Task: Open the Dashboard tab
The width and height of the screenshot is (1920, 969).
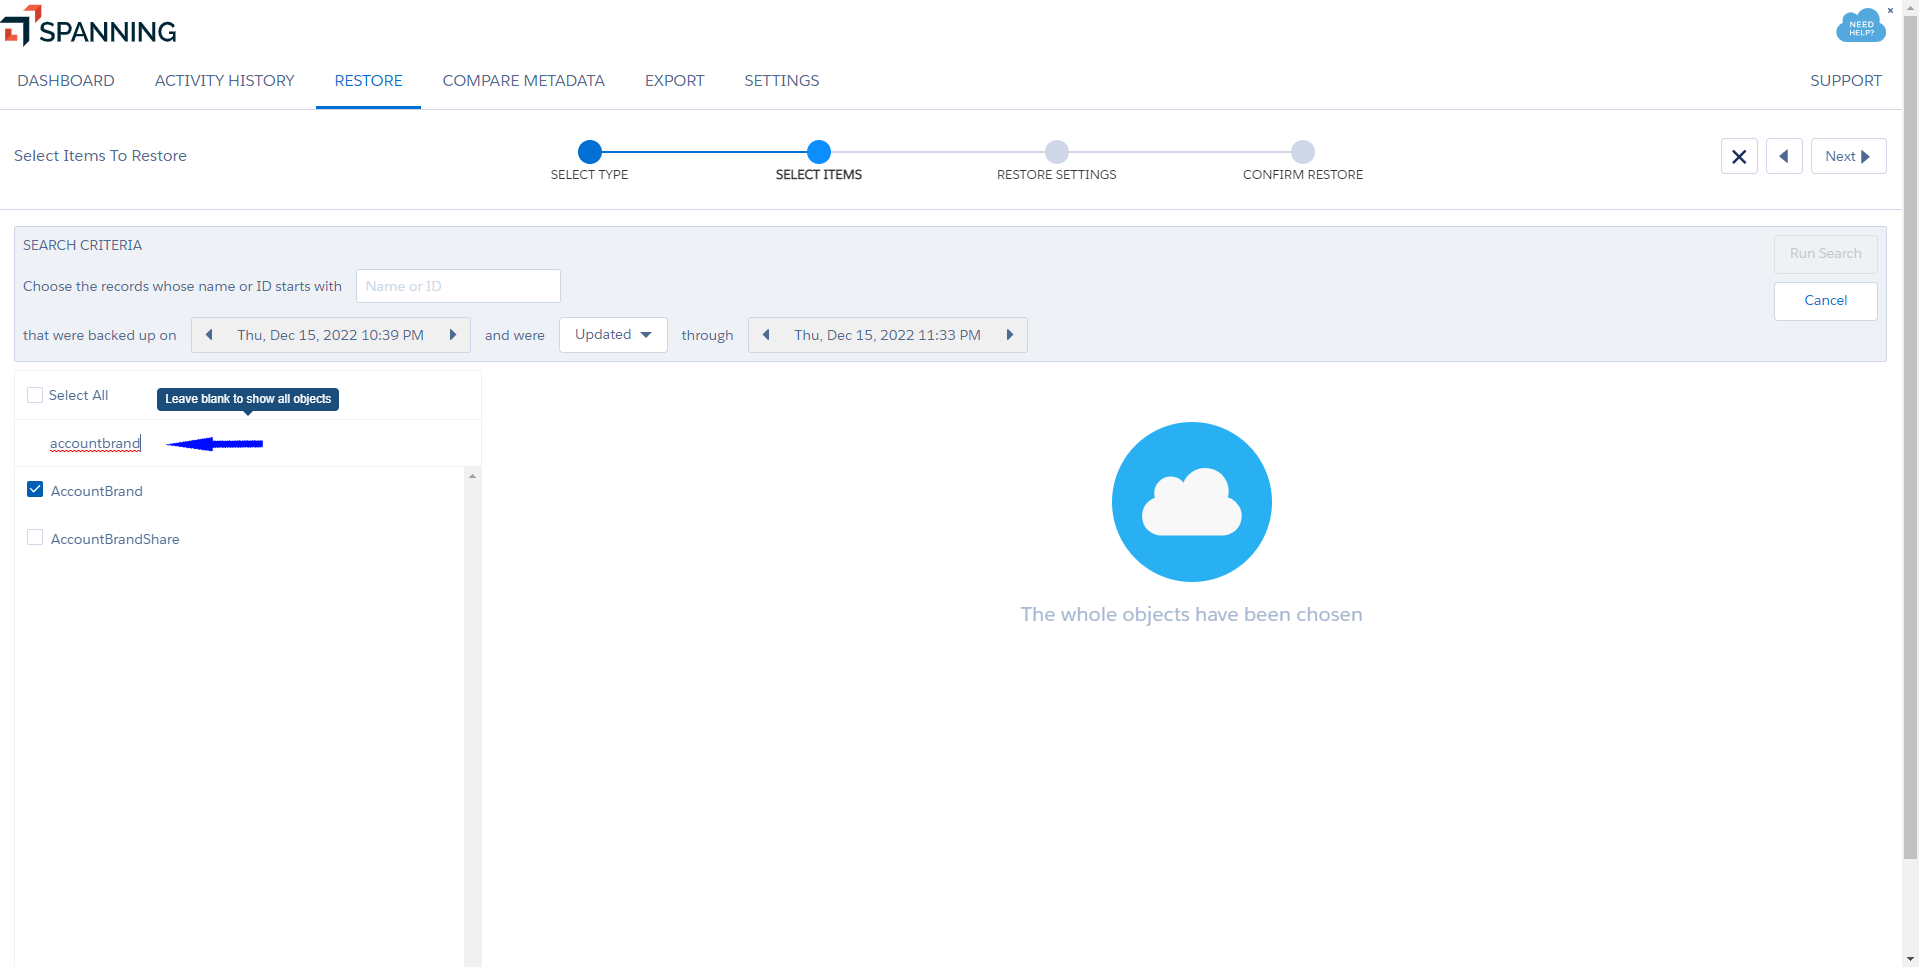Action: (66, 81)
